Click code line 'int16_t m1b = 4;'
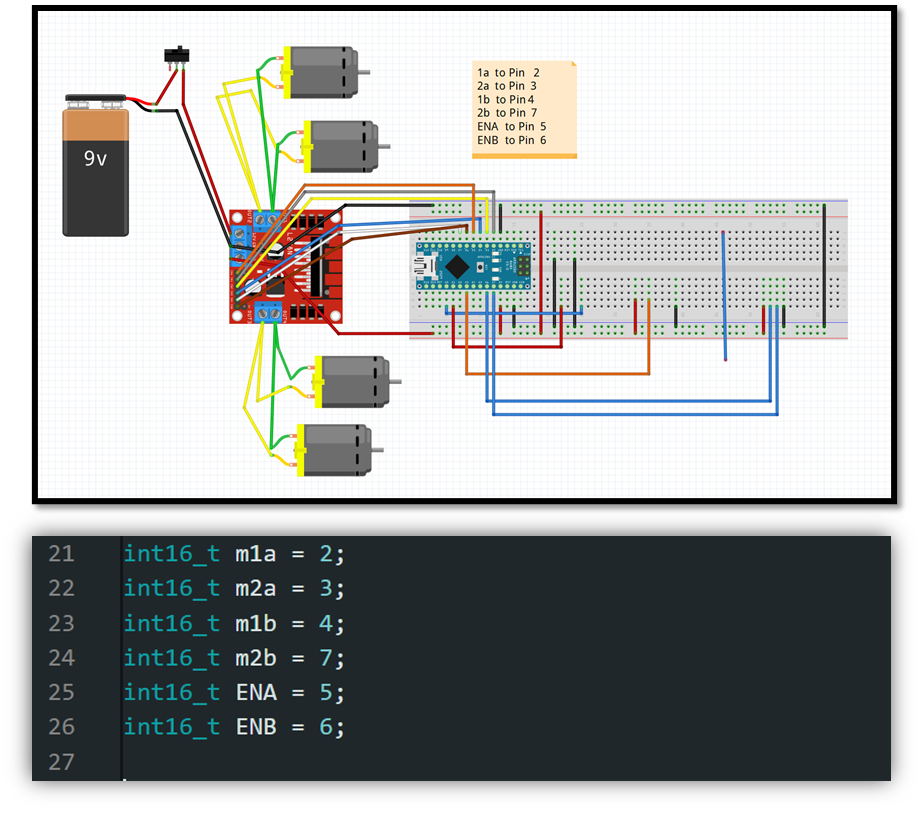Screen dimensions: 923x813 (x=234, y=623)
